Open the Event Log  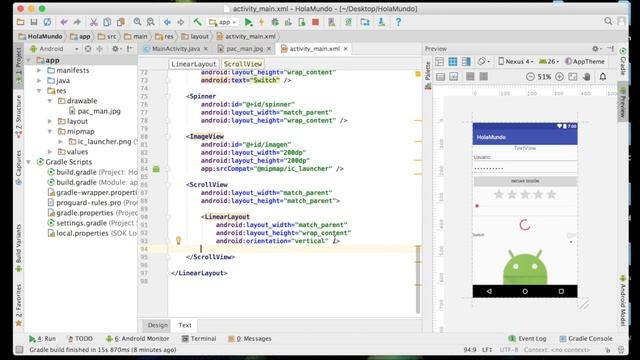[527, 338]
